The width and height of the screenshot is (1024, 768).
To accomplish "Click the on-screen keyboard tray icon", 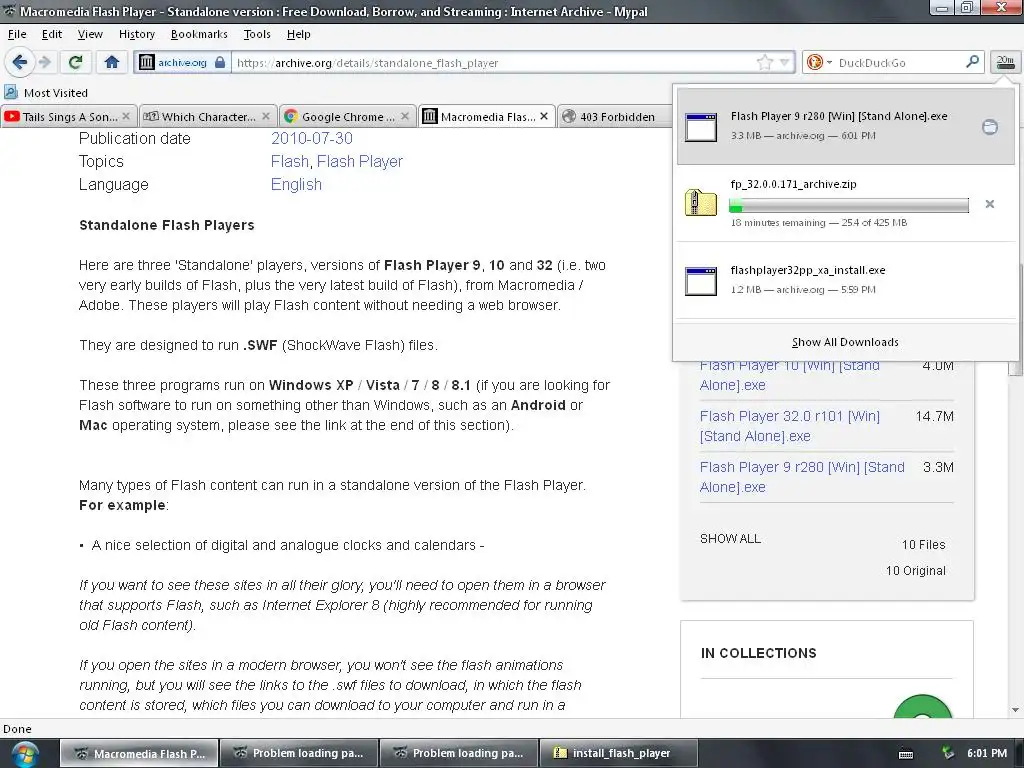I will point(906,754).
